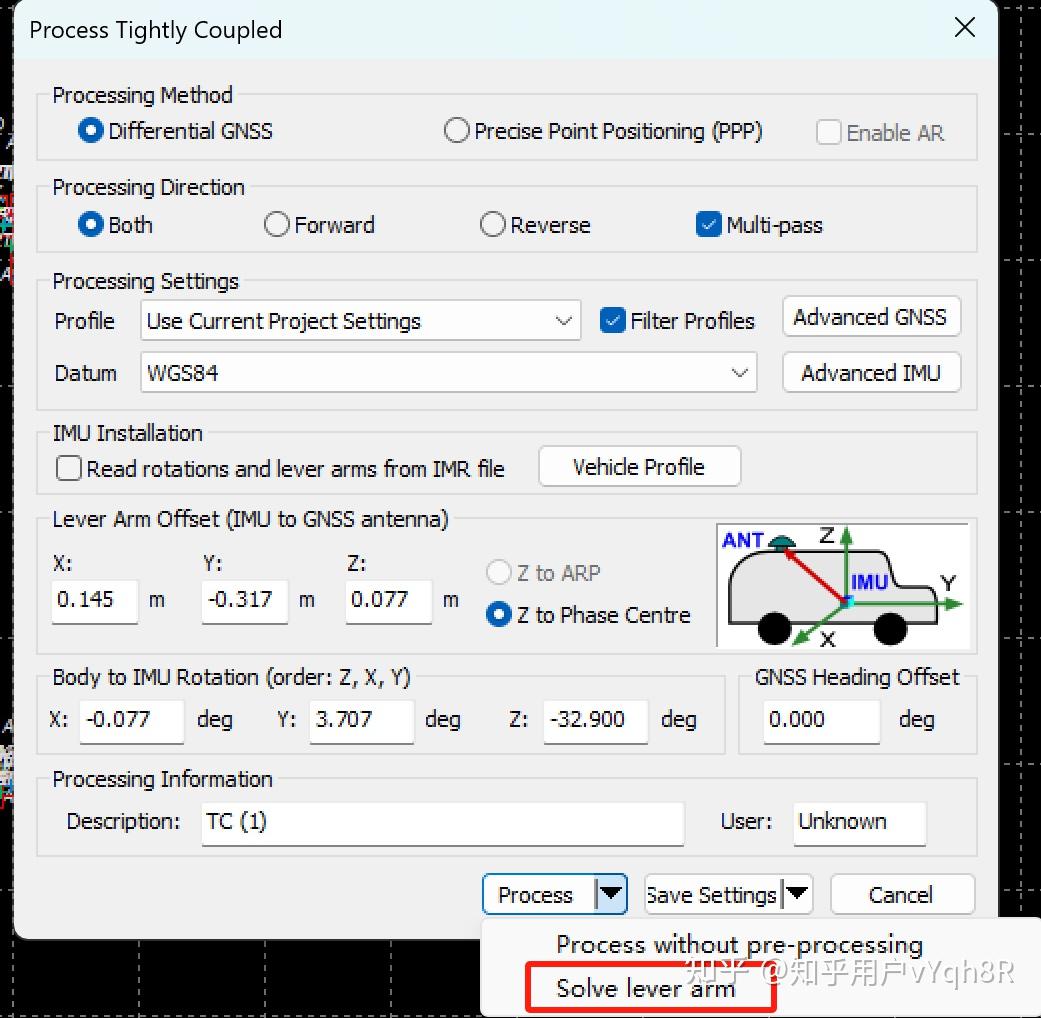1041x1018 pixels.
Task: Open the processing Profile dropdown
Action: point(564,321)
